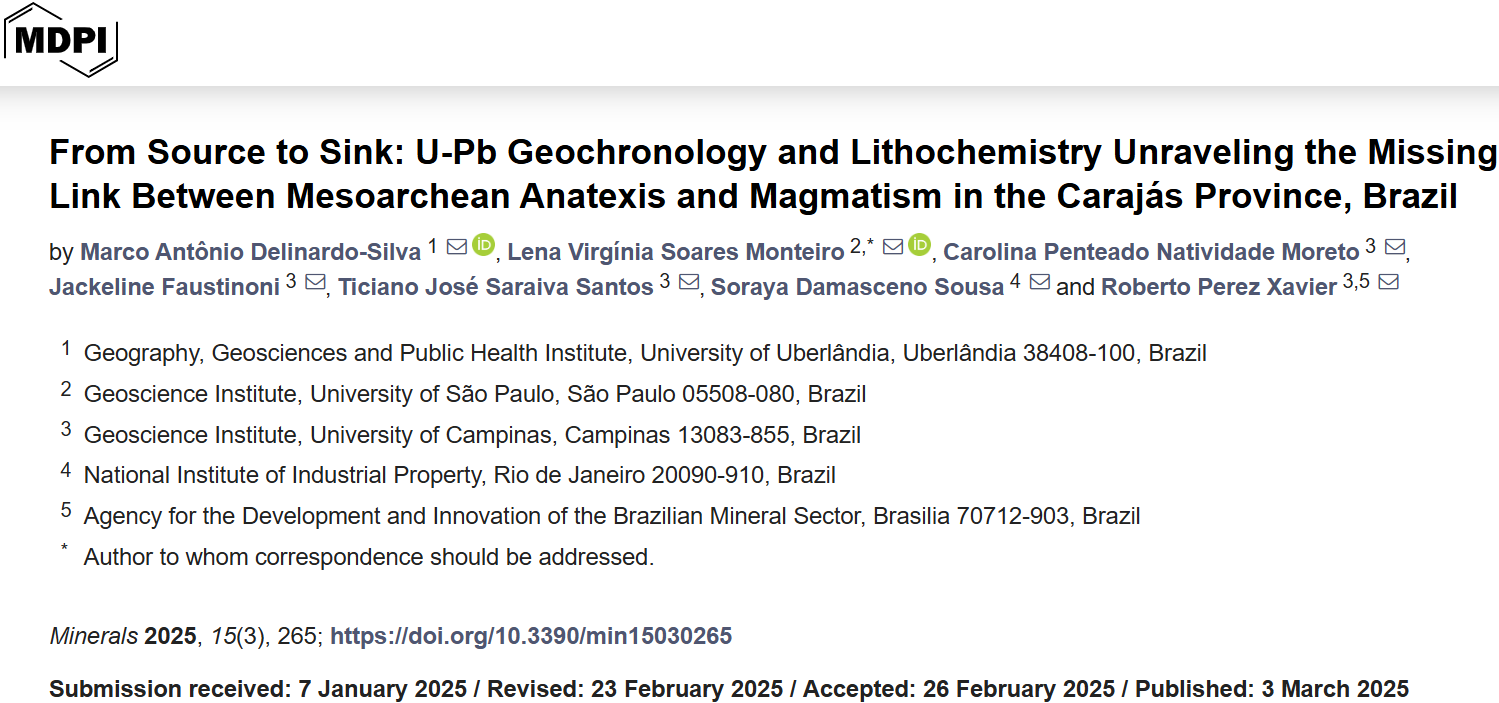Open author link Marco Antônio Delinardo-Silva
The image size is (1499, 703).
point(250,251)
